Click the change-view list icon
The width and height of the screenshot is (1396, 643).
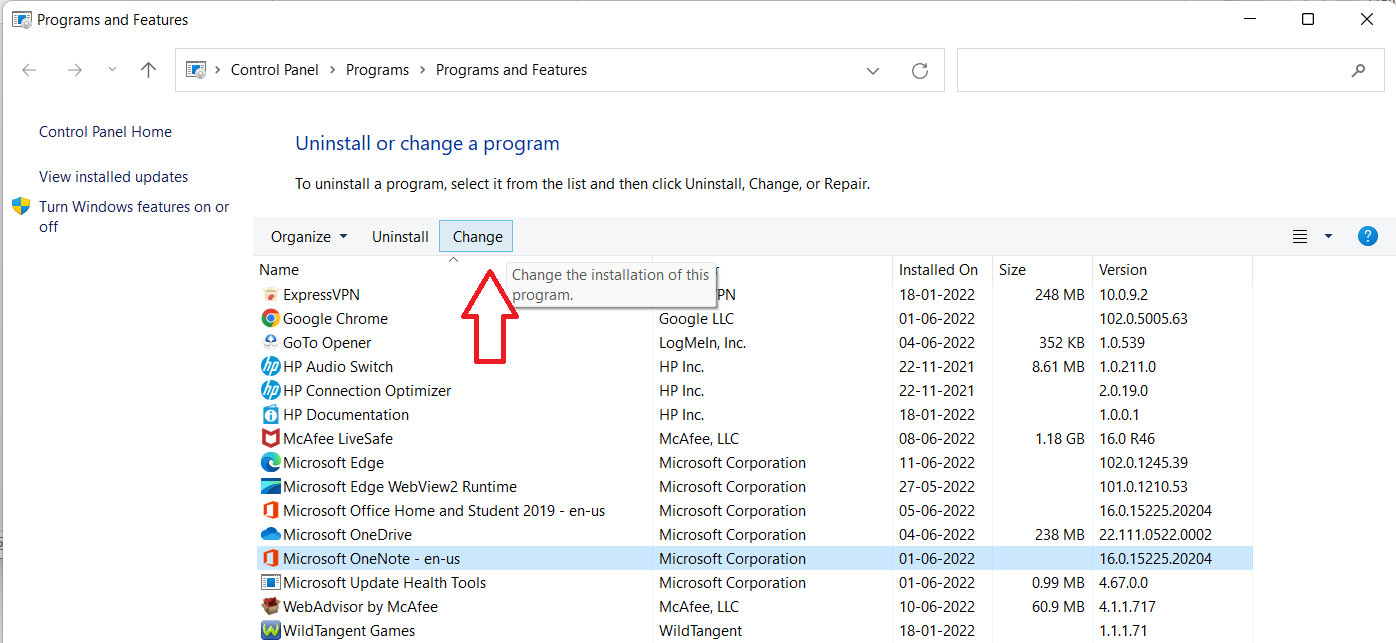pyautogui.click(x=1300, y=236)
